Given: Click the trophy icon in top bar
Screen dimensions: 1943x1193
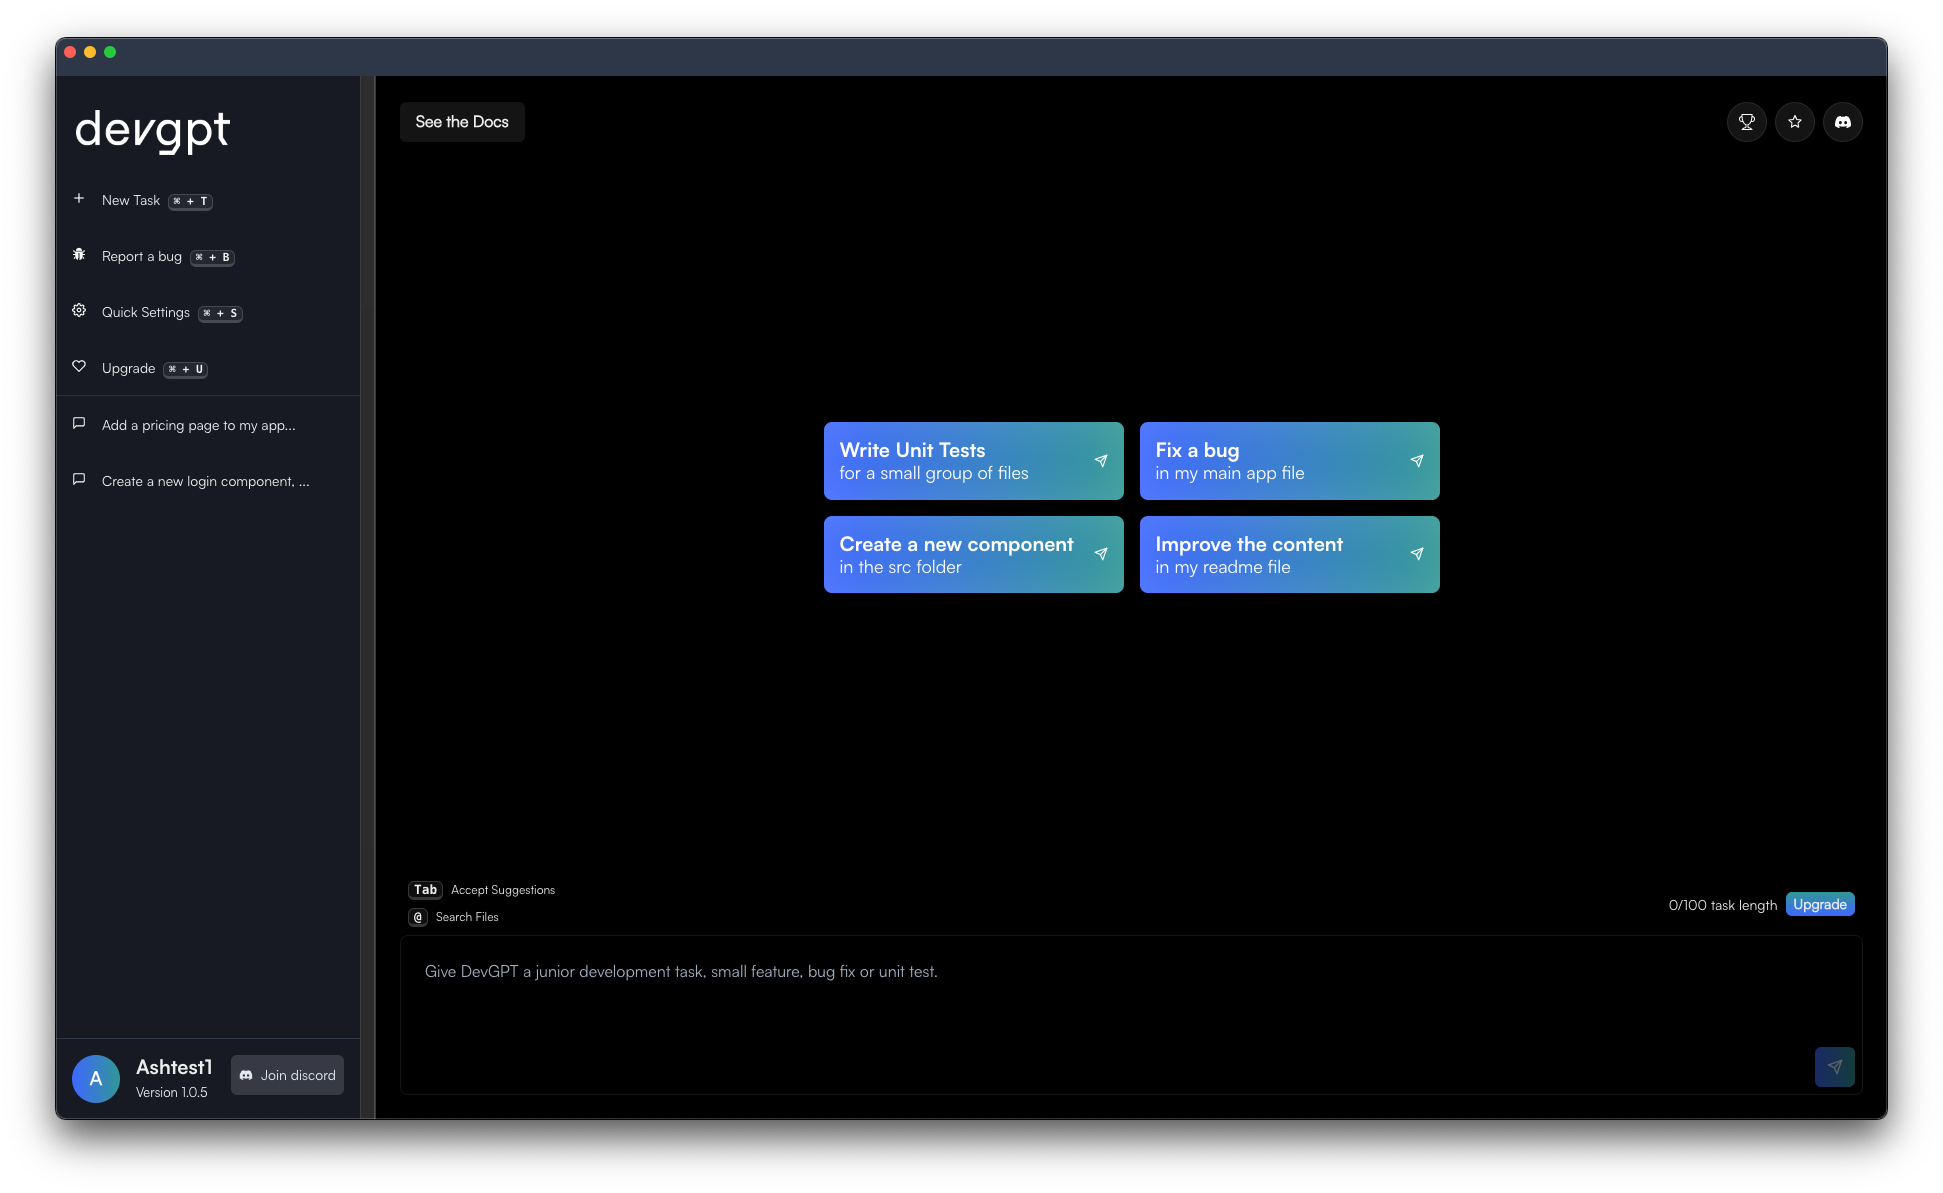Looking at the screenshot, I should (x=1746, y=122).
